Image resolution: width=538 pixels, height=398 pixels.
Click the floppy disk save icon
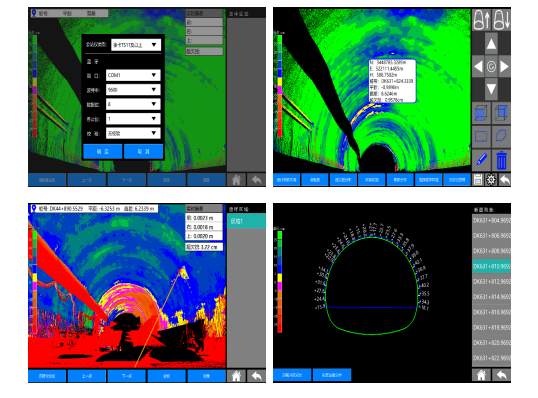tap(478, 179)
